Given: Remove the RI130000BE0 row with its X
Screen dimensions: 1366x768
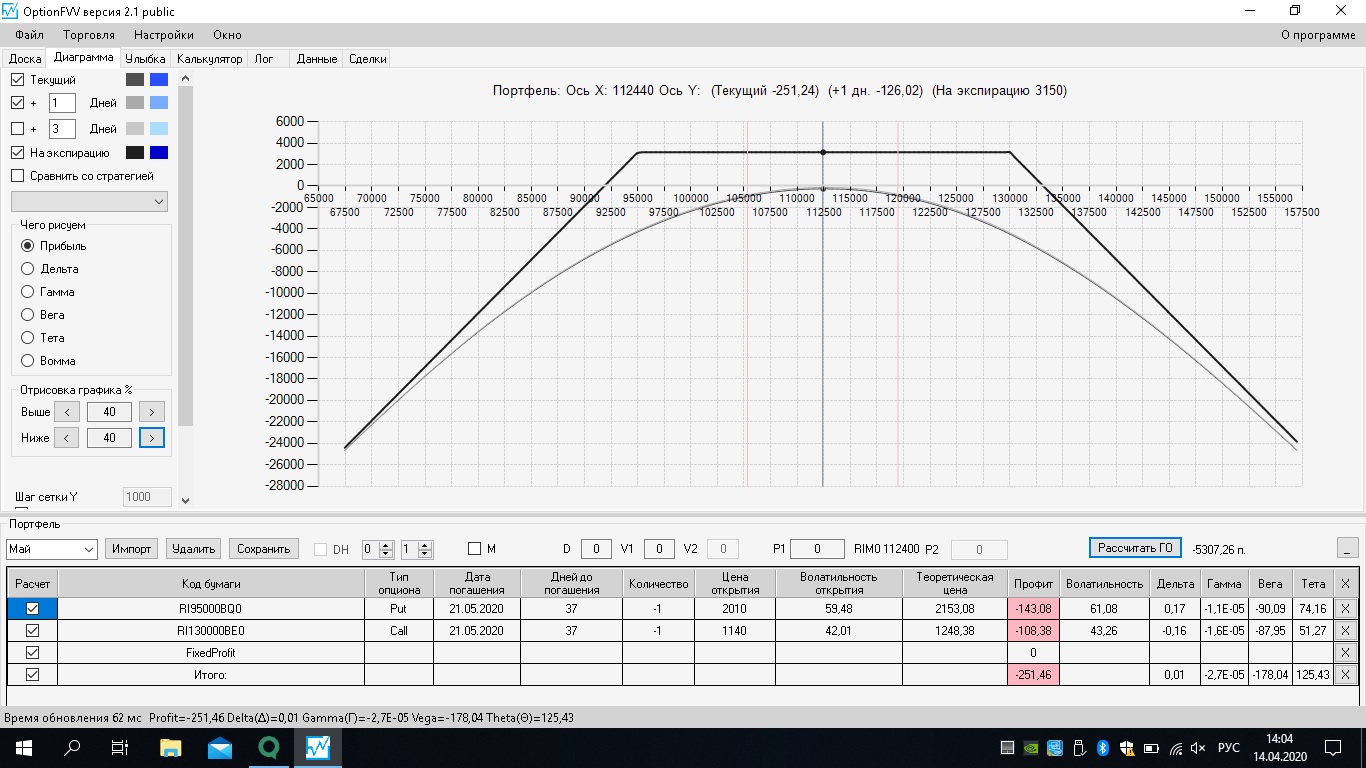Looking at the screenshot, I should point(1344,630).
